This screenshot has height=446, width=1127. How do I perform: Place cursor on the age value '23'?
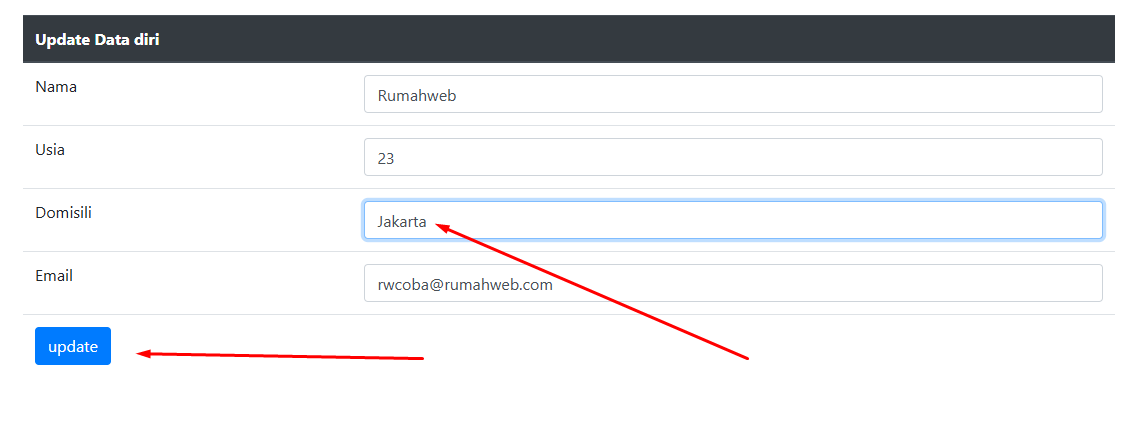pyautogui.click(x=386, y=159)
